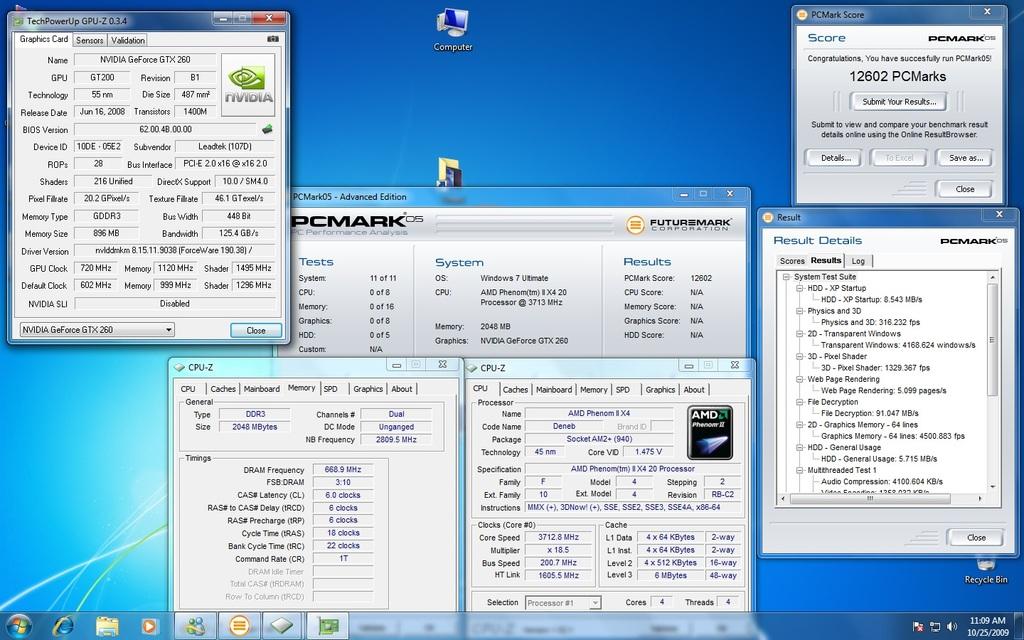Viewport: 1024px width, 640px height.
Task: Click the Show Desktop strip on taskbar
Action: click(x=1019, y=626)
